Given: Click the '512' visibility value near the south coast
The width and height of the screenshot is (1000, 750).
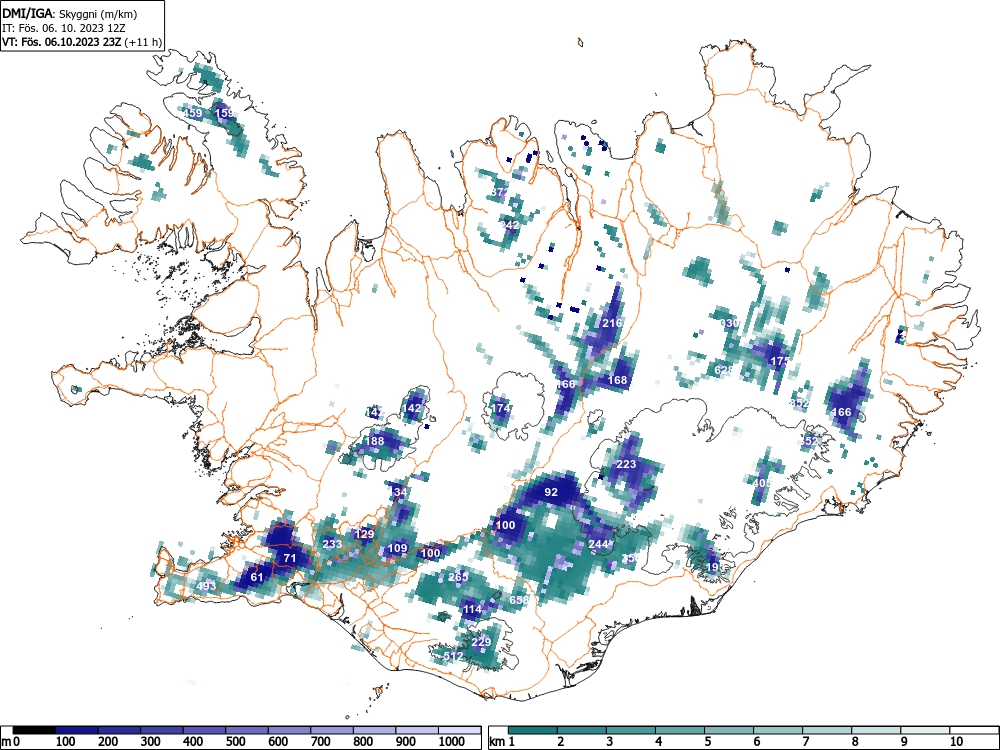Looking at the screenshot, I should click(453, 656).
